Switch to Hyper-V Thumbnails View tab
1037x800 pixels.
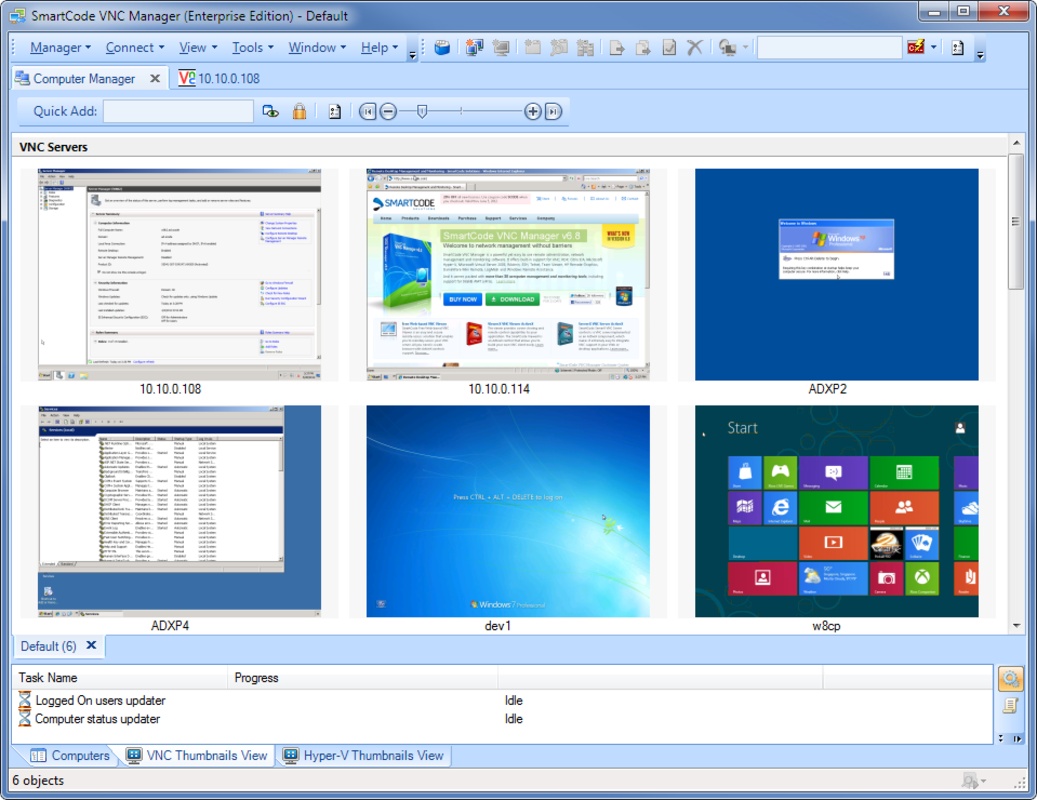pos(365,756)
